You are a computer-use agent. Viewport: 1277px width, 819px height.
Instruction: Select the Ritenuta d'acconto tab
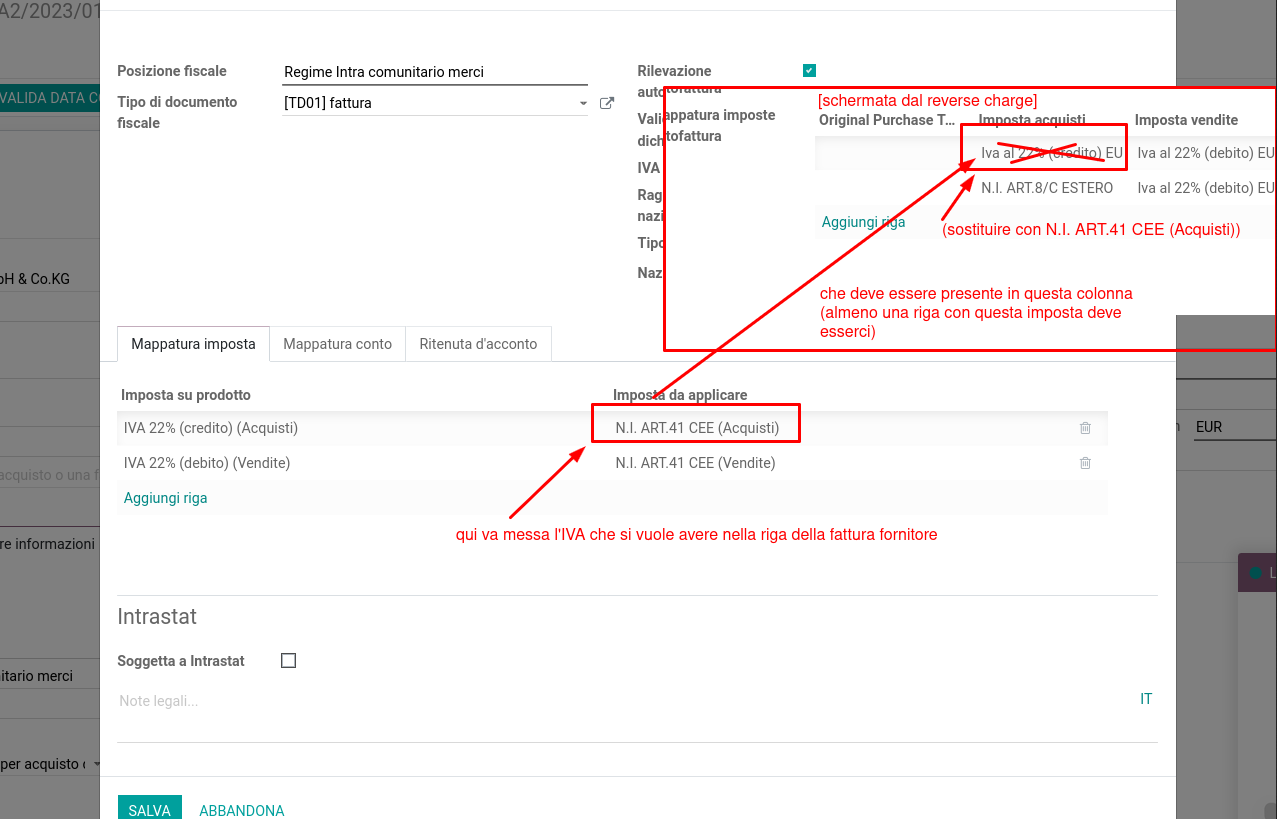478,344
